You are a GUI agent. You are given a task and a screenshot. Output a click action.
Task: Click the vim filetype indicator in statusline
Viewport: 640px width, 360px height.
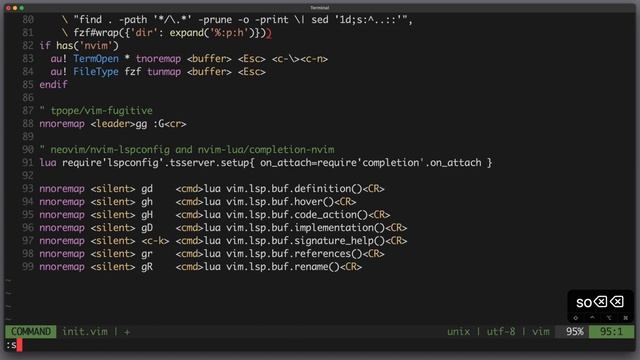[541, 331]
